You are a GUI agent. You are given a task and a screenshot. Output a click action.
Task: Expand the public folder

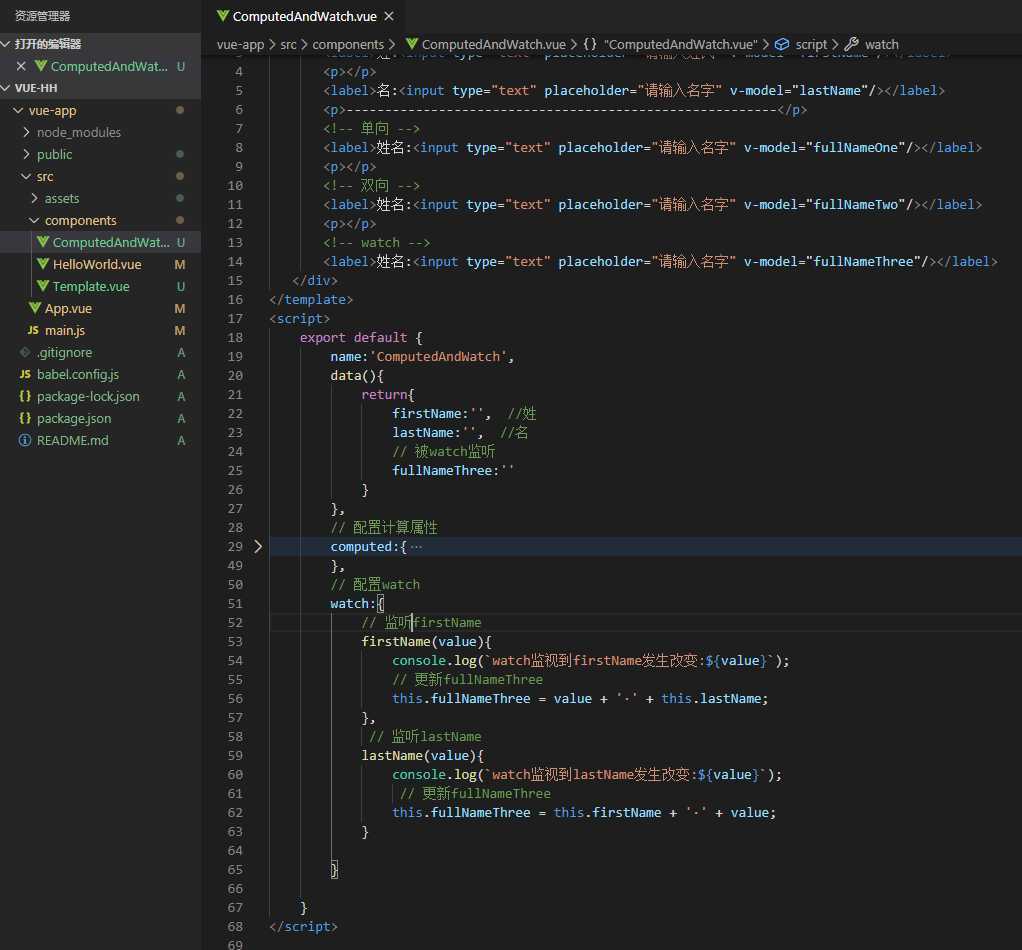click(26, 154)
